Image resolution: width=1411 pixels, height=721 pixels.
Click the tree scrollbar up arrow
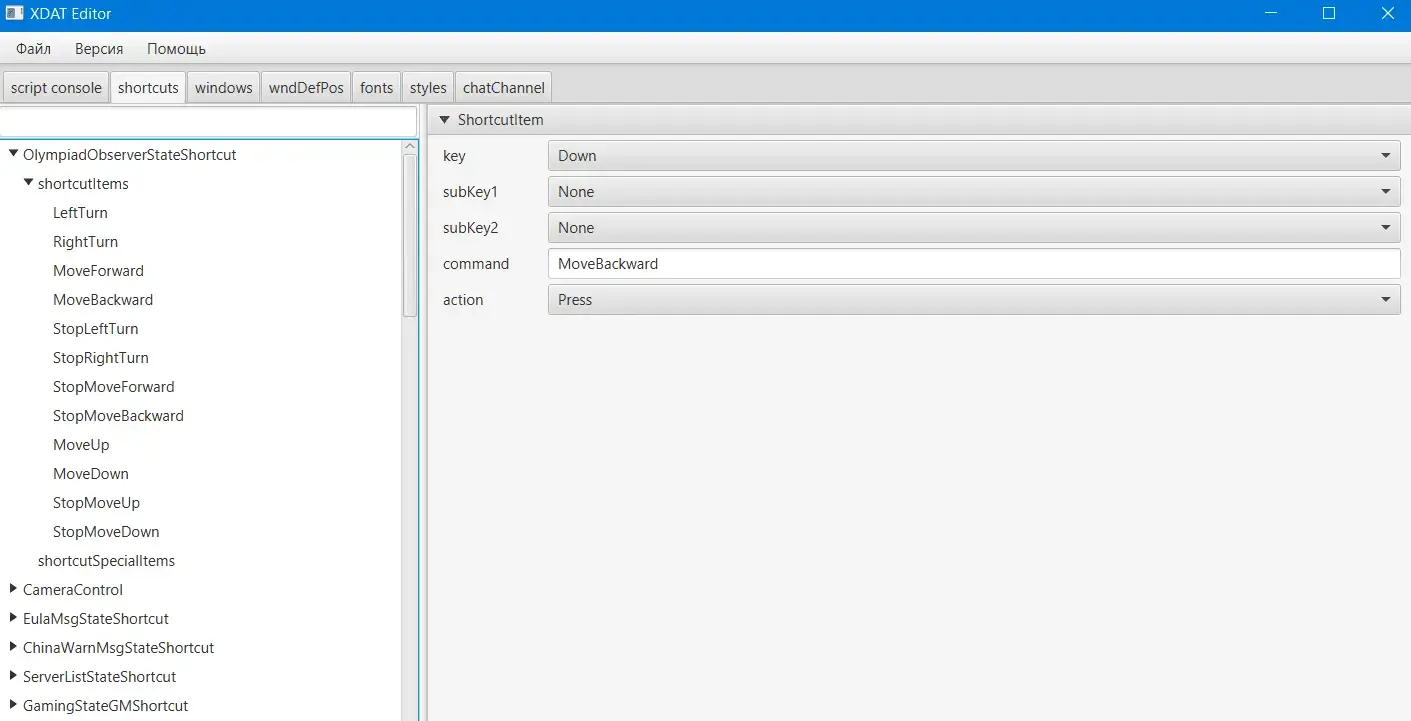coord(410,146)
